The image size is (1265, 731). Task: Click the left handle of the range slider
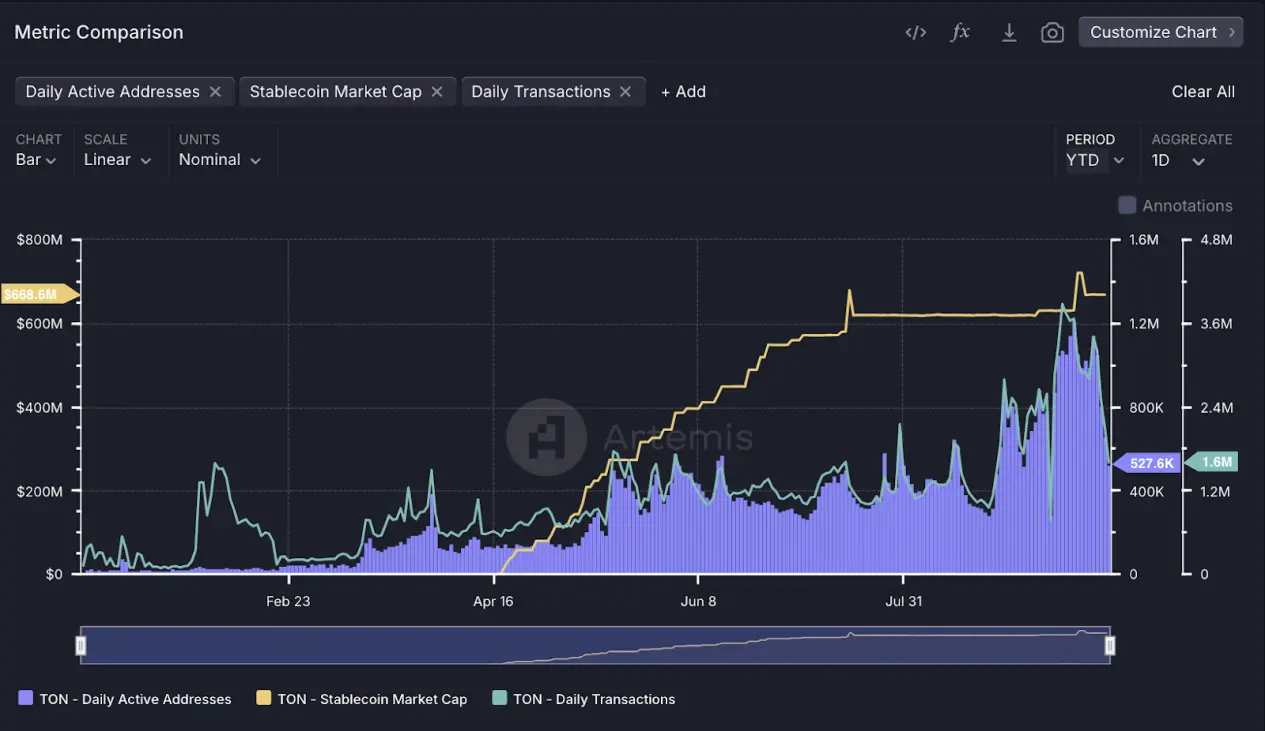tap(81, 645)
